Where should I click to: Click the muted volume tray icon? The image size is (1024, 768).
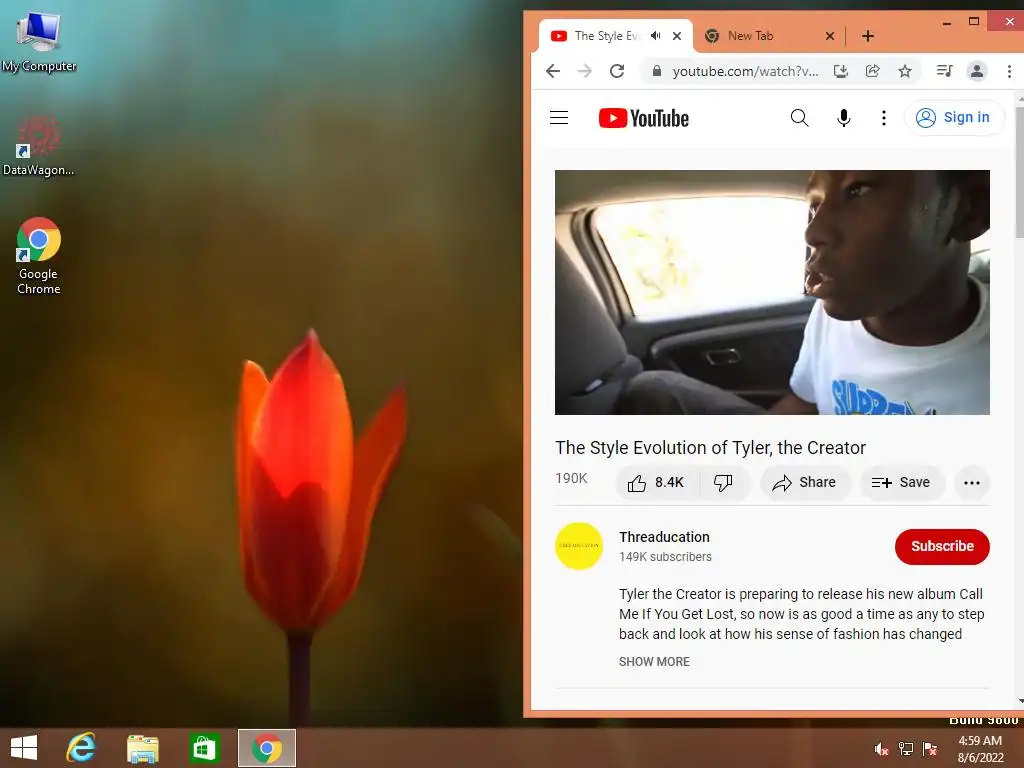[881, 749]
